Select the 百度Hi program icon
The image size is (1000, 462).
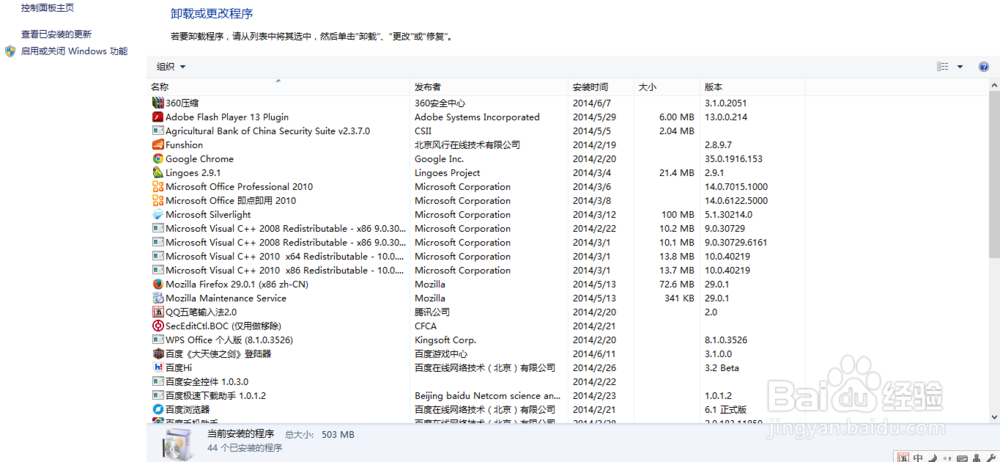click(x=158, y=368)
